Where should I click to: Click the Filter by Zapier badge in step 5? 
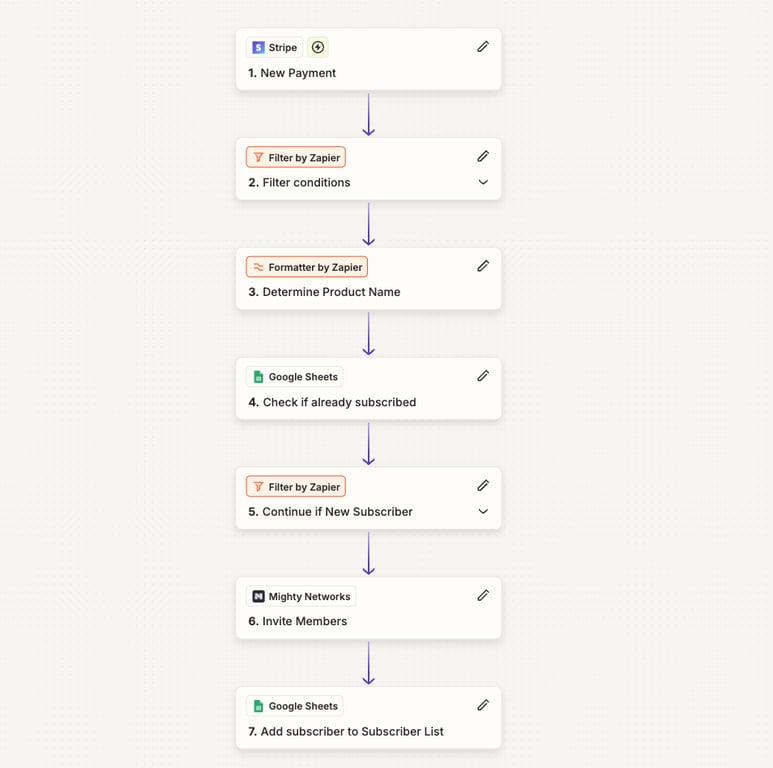click(x=296, y=487)
